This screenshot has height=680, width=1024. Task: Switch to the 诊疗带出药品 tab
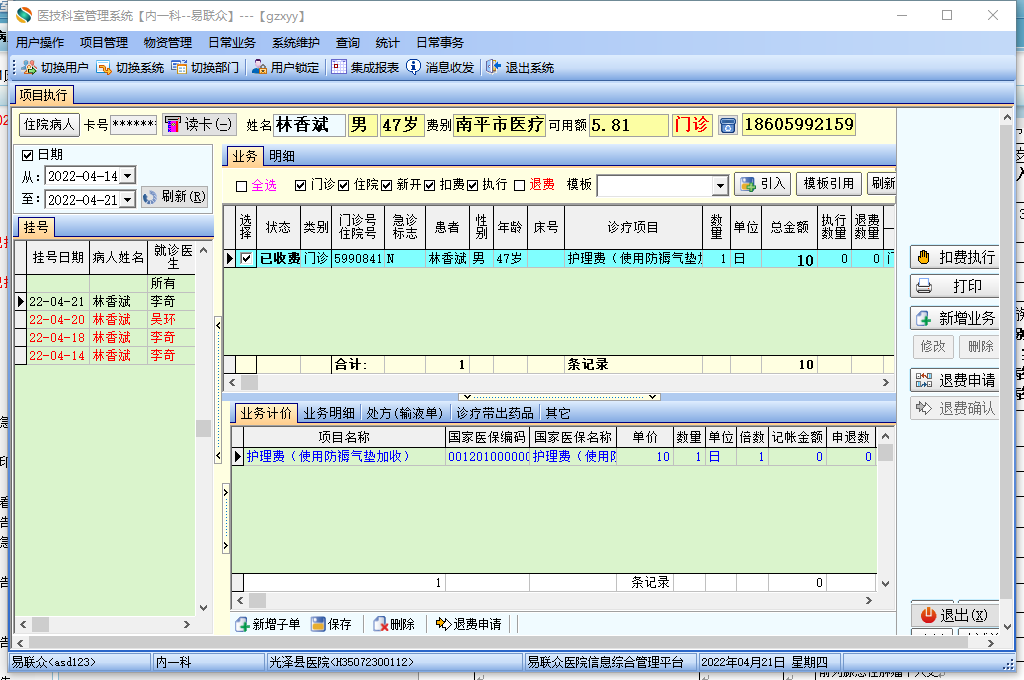tap(494, 413)
